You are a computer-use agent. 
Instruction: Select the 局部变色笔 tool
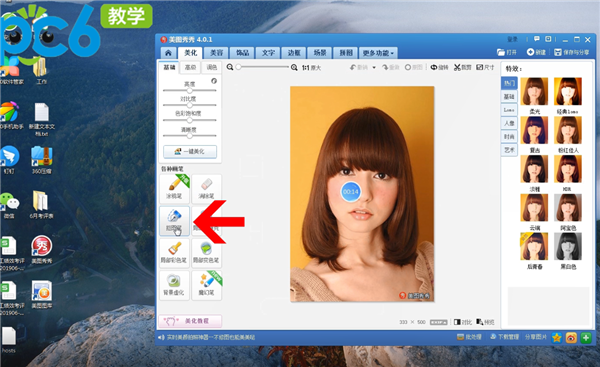tap(207, 253)
